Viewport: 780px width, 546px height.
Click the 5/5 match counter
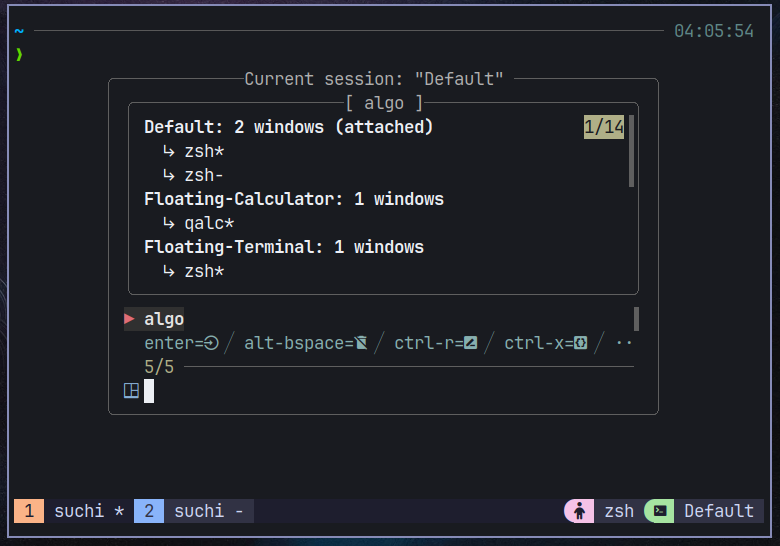159,367
